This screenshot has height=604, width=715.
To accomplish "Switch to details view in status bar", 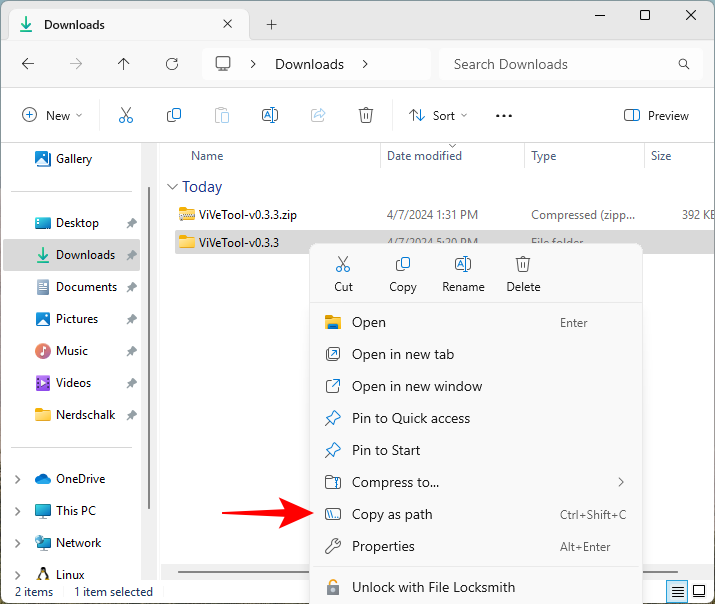I will [677, 592].
